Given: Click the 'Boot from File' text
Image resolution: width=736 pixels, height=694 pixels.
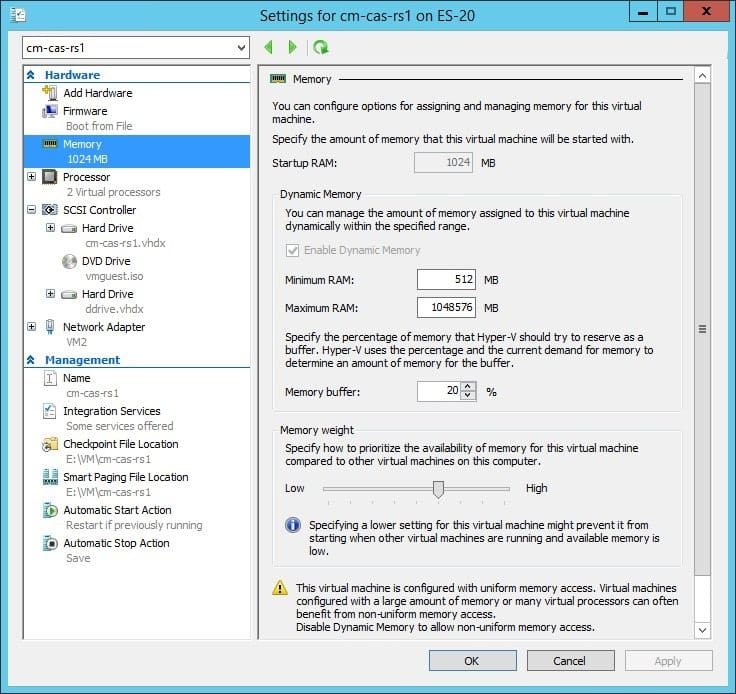Looking at the screenshot, I should pos(99,126).
